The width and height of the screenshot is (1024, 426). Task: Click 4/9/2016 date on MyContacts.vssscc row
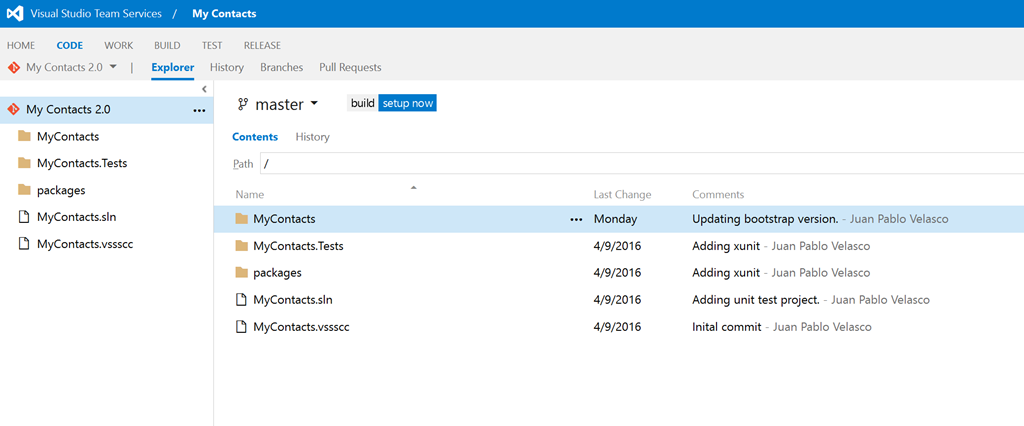coord(617,327)
